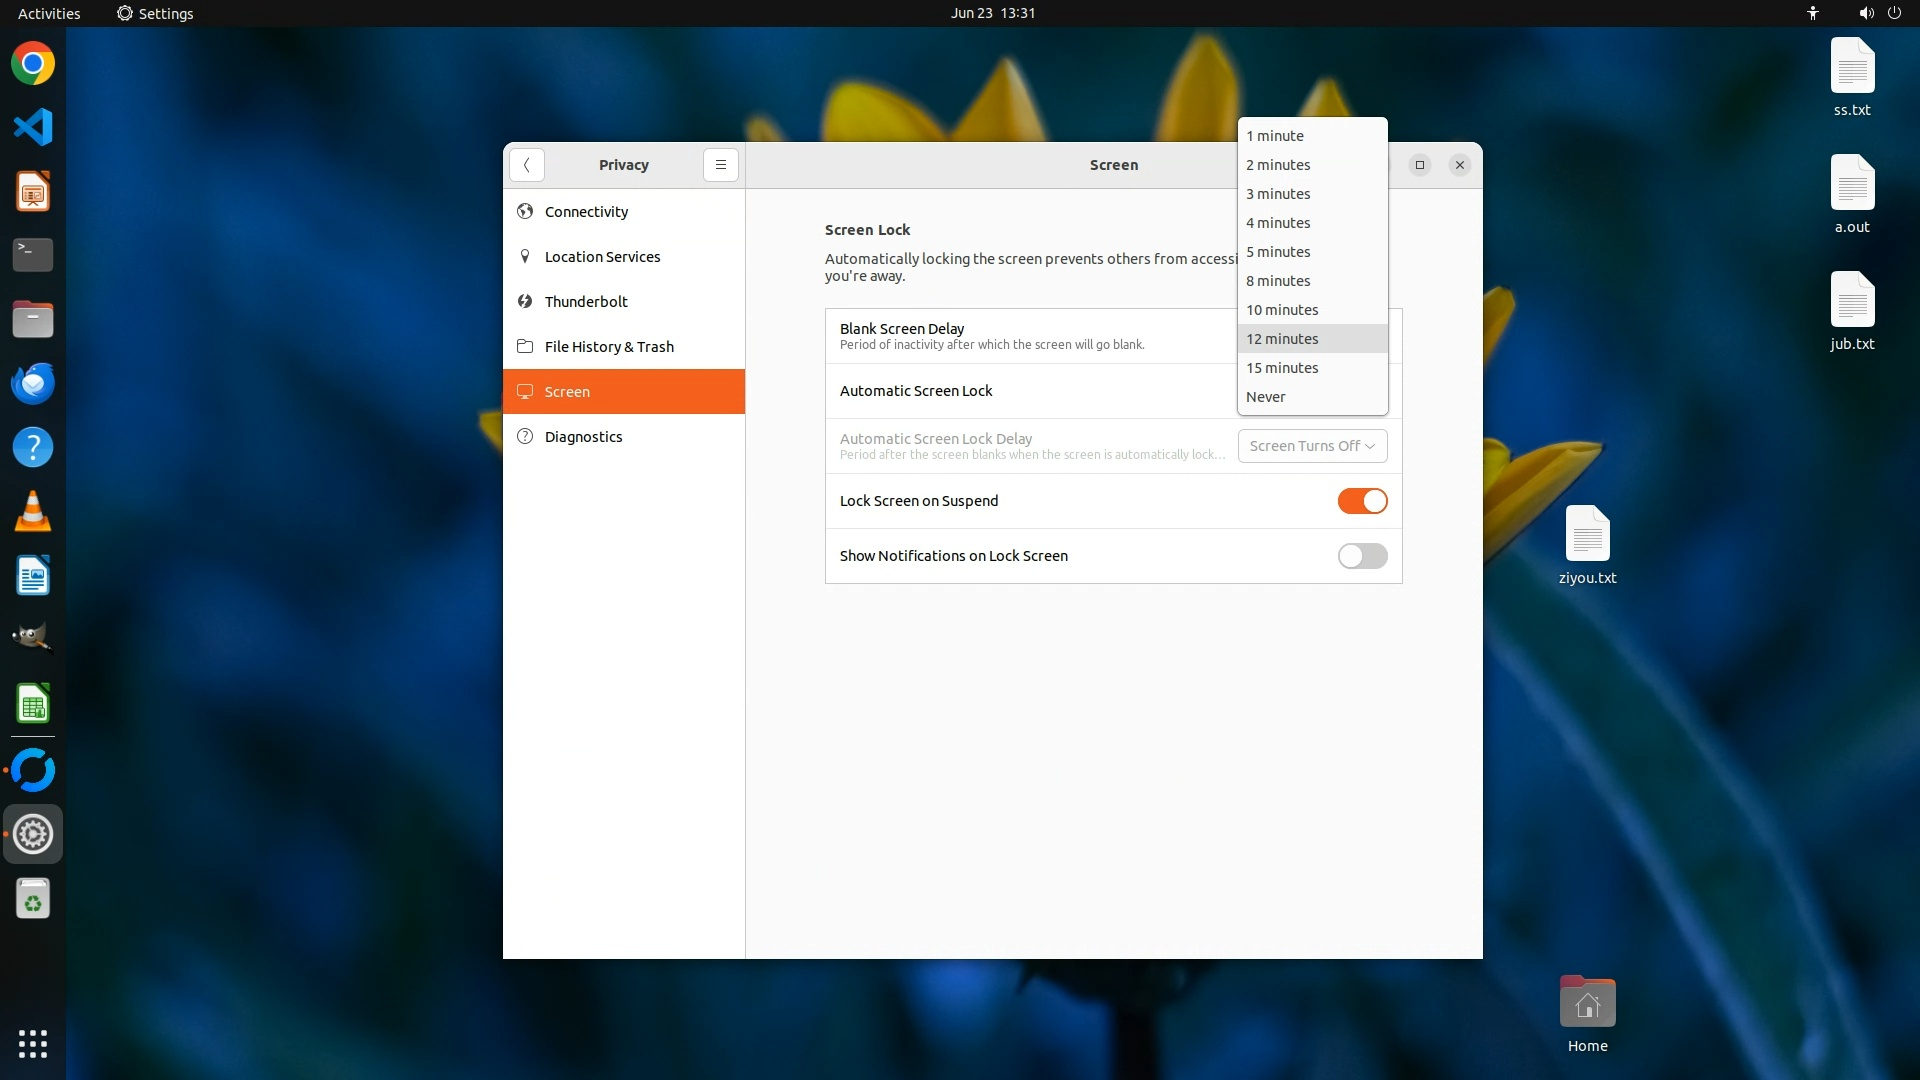Enable Show Notifications on Lock Screen
This screenshot has height=1080, width=1920.
1362,556
